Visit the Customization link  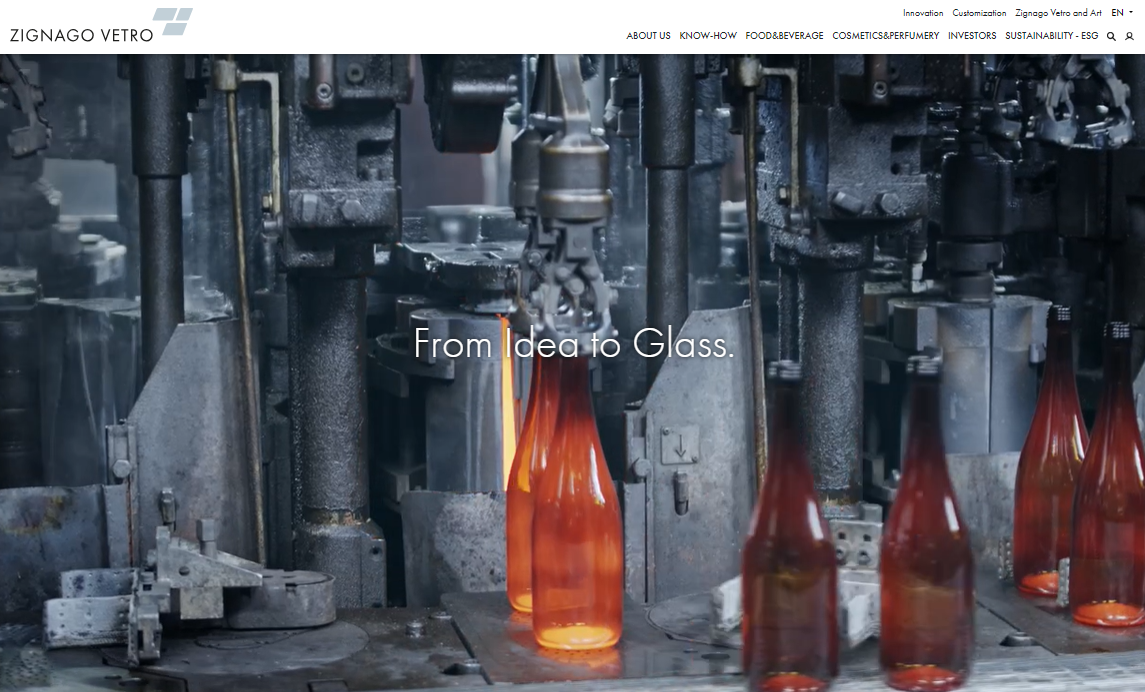979,13
